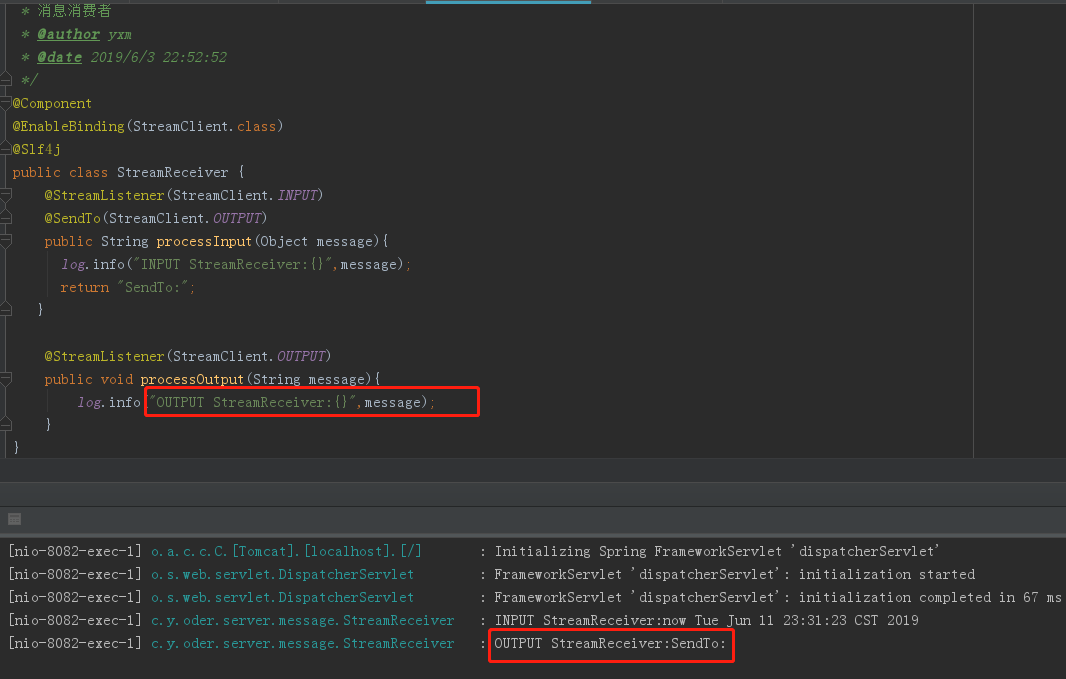Toggle fold marker beside the @Slf4j annotation
1066x679 pixels.
click(x=6, y=149)
